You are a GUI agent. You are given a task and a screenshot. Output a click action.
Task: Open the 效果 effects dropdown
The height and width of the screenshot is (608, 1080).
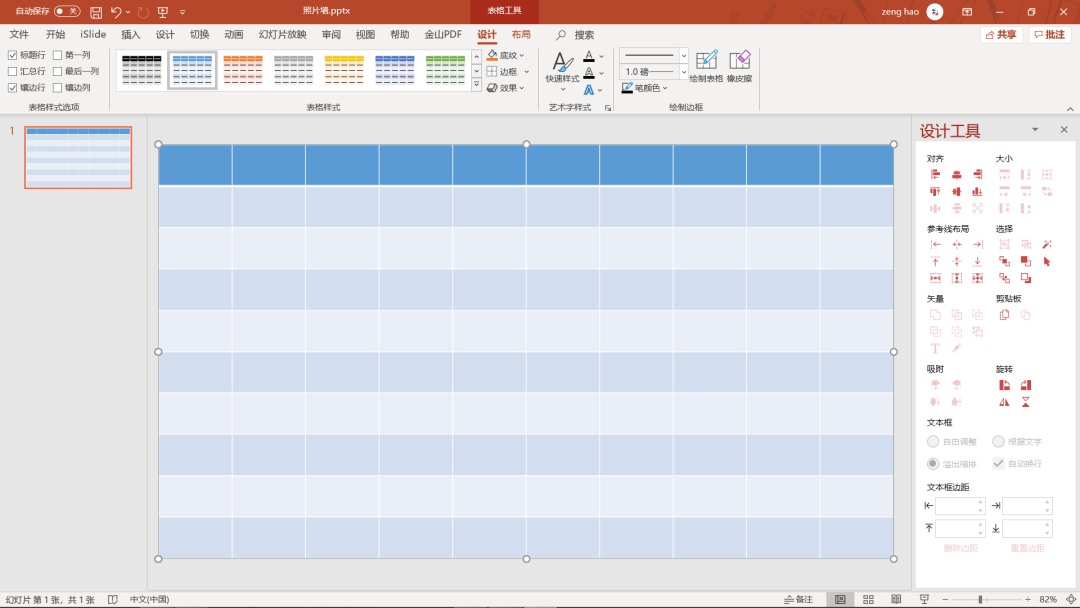[506, 87]
